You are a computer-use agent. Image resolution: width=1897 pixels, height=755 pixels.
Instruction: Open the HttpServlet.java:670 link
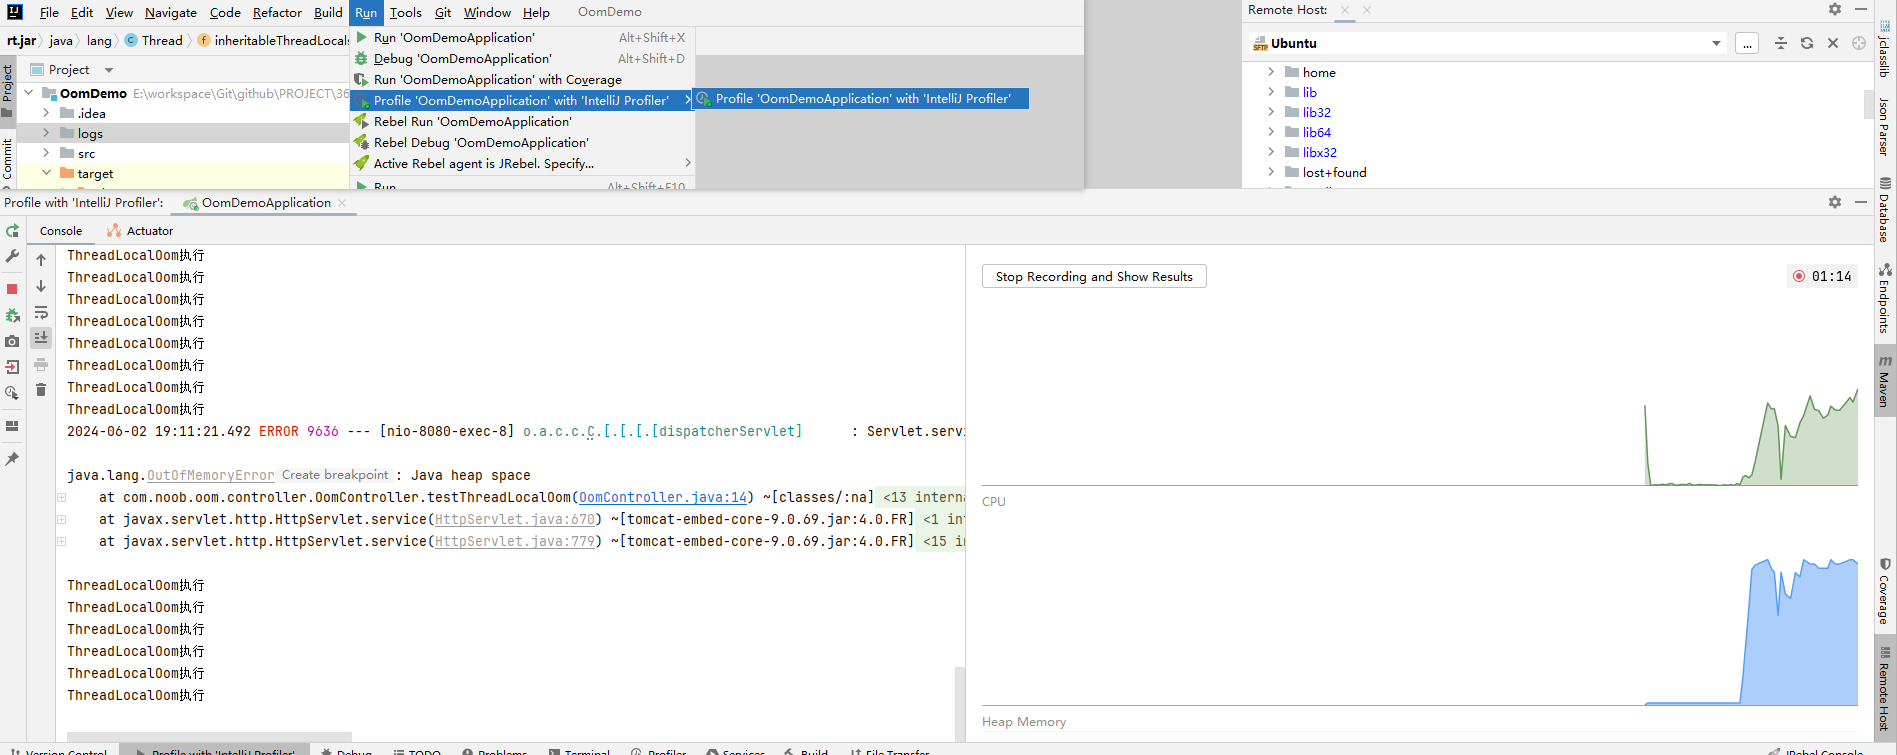tap(515, 519)
